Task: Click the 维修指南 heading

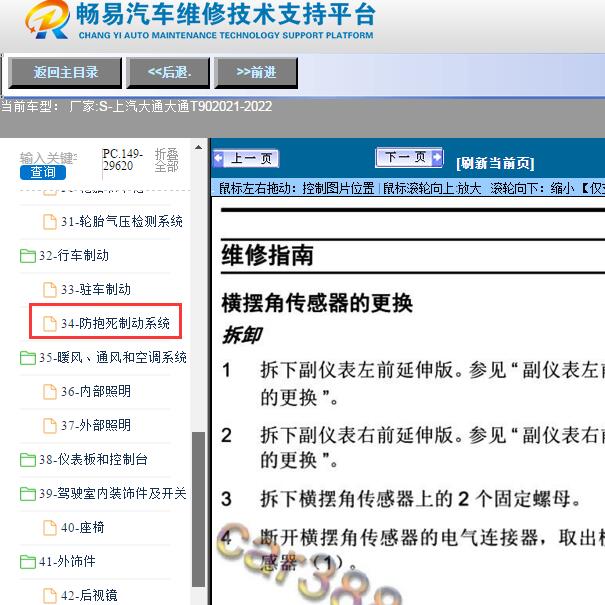Action: (267, 255)
